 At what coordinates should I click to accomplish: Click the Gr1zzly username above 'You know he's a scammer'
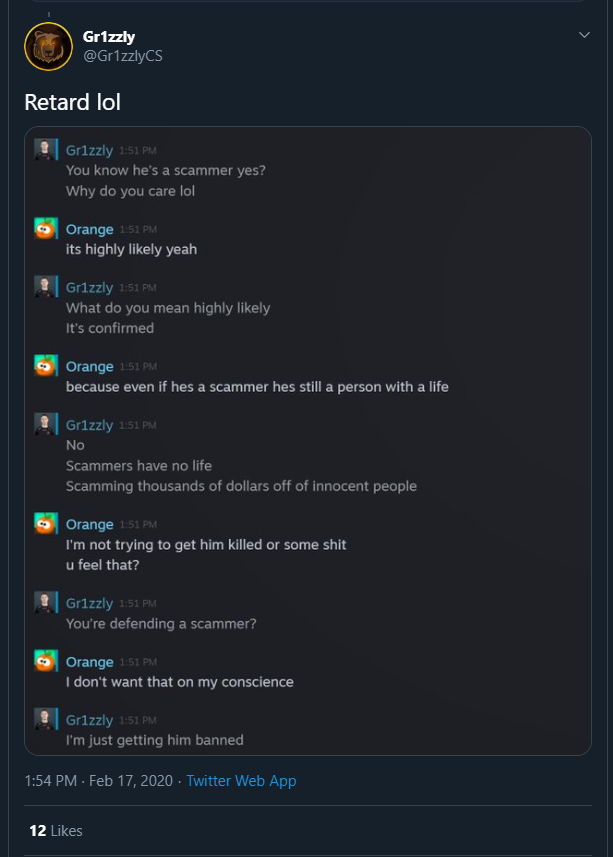click(x=90, y=150)
